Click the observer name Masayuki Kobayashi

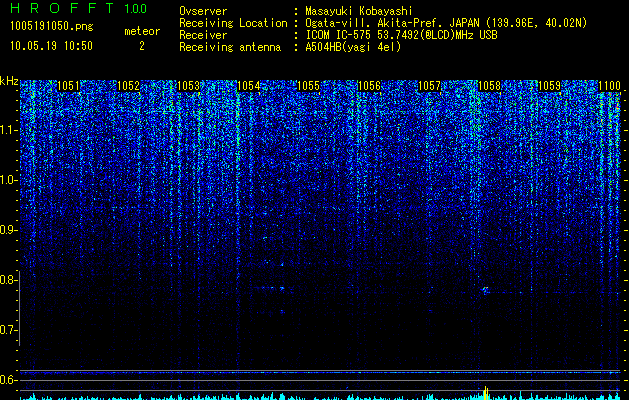(359, 11)
